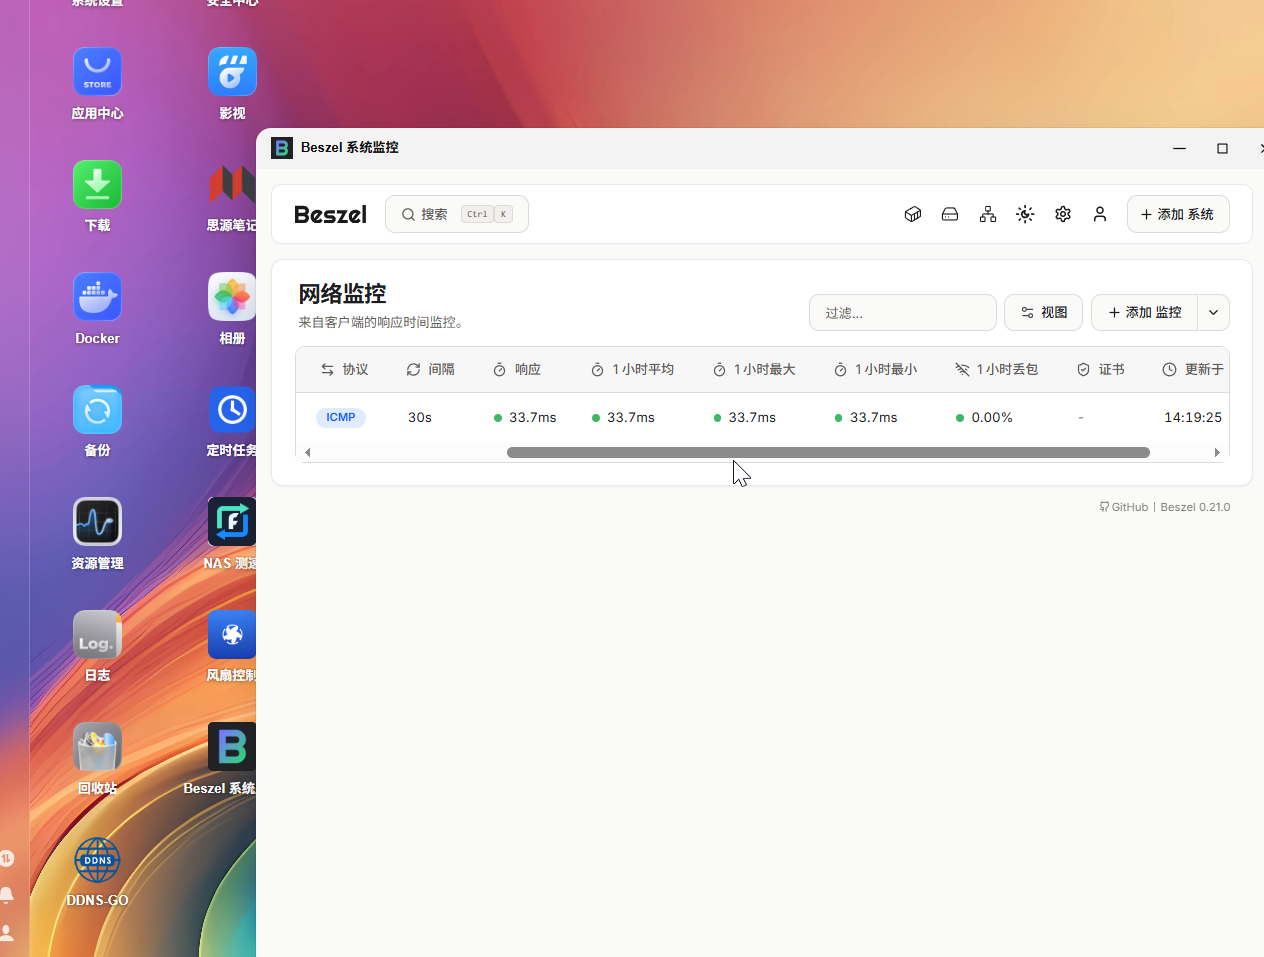Toggle the light/dark theme sun icon
This screenshot has width=1264, height=957.
coord(1025,214)
